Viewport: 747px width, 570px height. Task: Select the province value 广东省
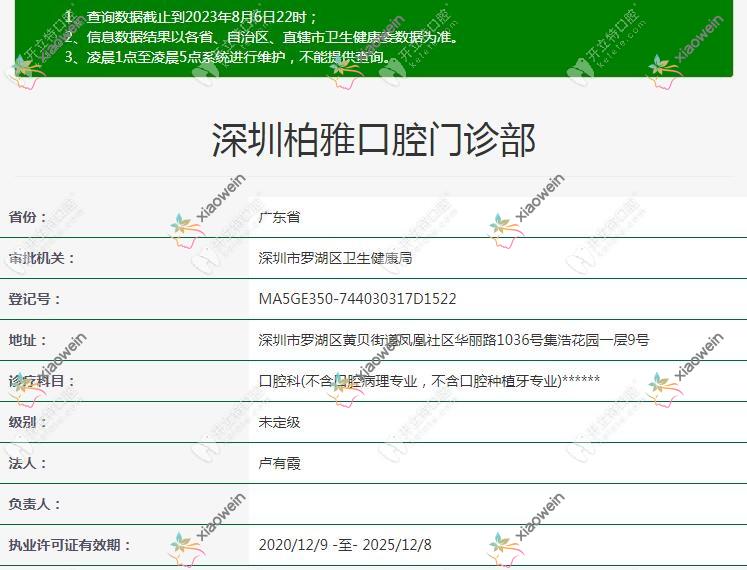coord(279,217)
